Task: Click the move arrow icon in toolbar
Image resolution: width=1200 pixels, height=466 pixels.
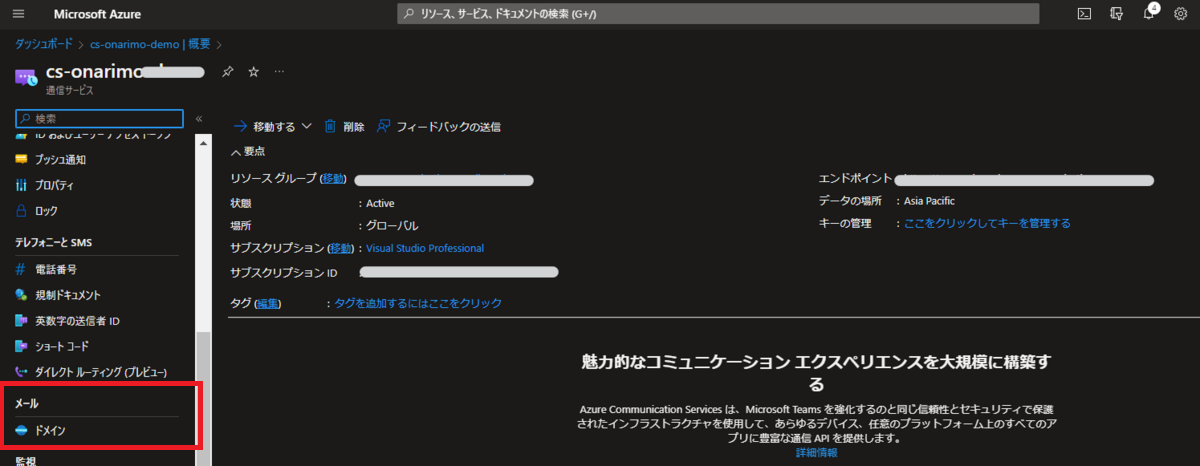Action: (240, 127)
